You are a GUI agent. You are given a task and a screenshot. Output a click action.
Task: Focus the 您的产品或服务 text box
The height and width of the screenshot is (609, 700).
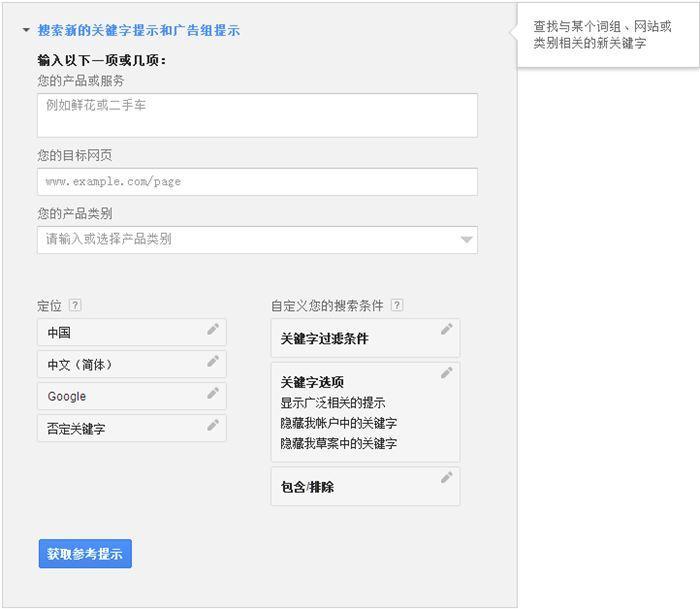coord(257,115)
